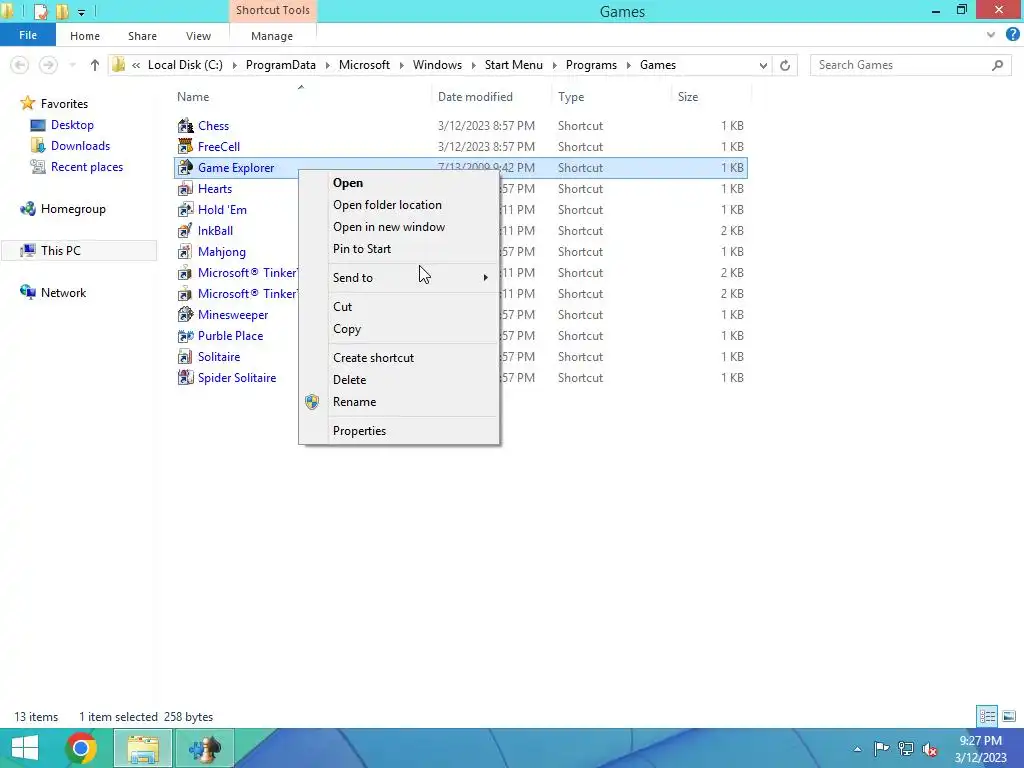Open the Home ribbon tab

(85, 36)
